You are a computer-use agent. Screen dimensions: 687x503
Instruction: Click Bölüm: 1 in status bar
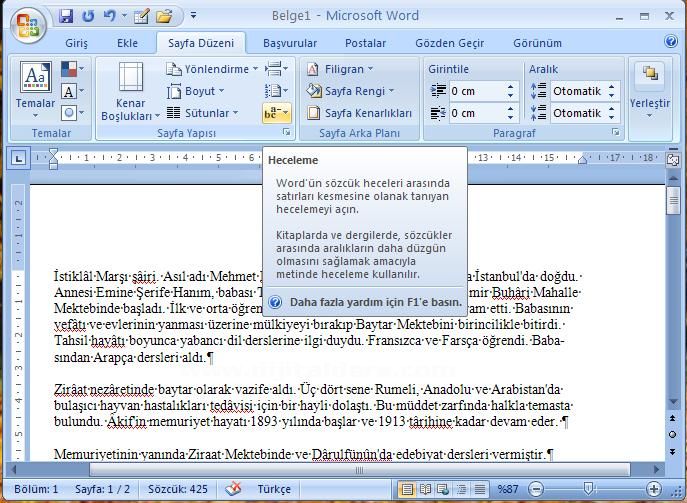(x=36, y=489)
